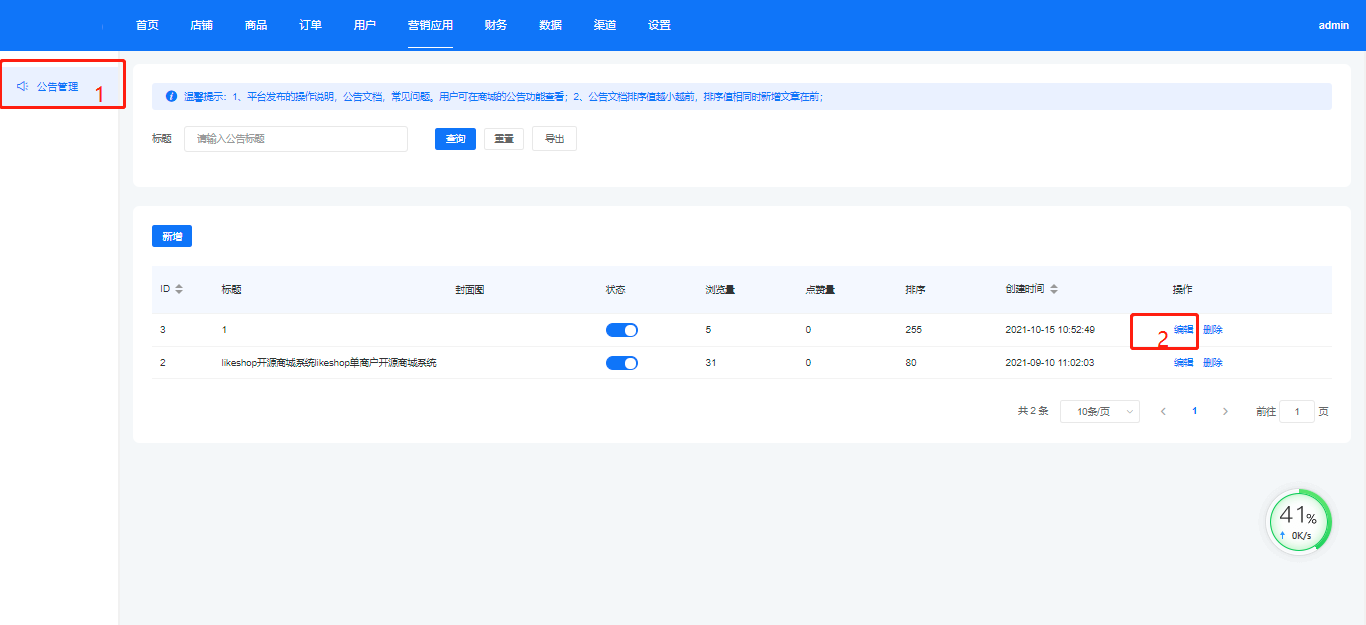Focus the 标题 announcement title input field
Viewport: 1366px width, 625px height.
(296, 139)
